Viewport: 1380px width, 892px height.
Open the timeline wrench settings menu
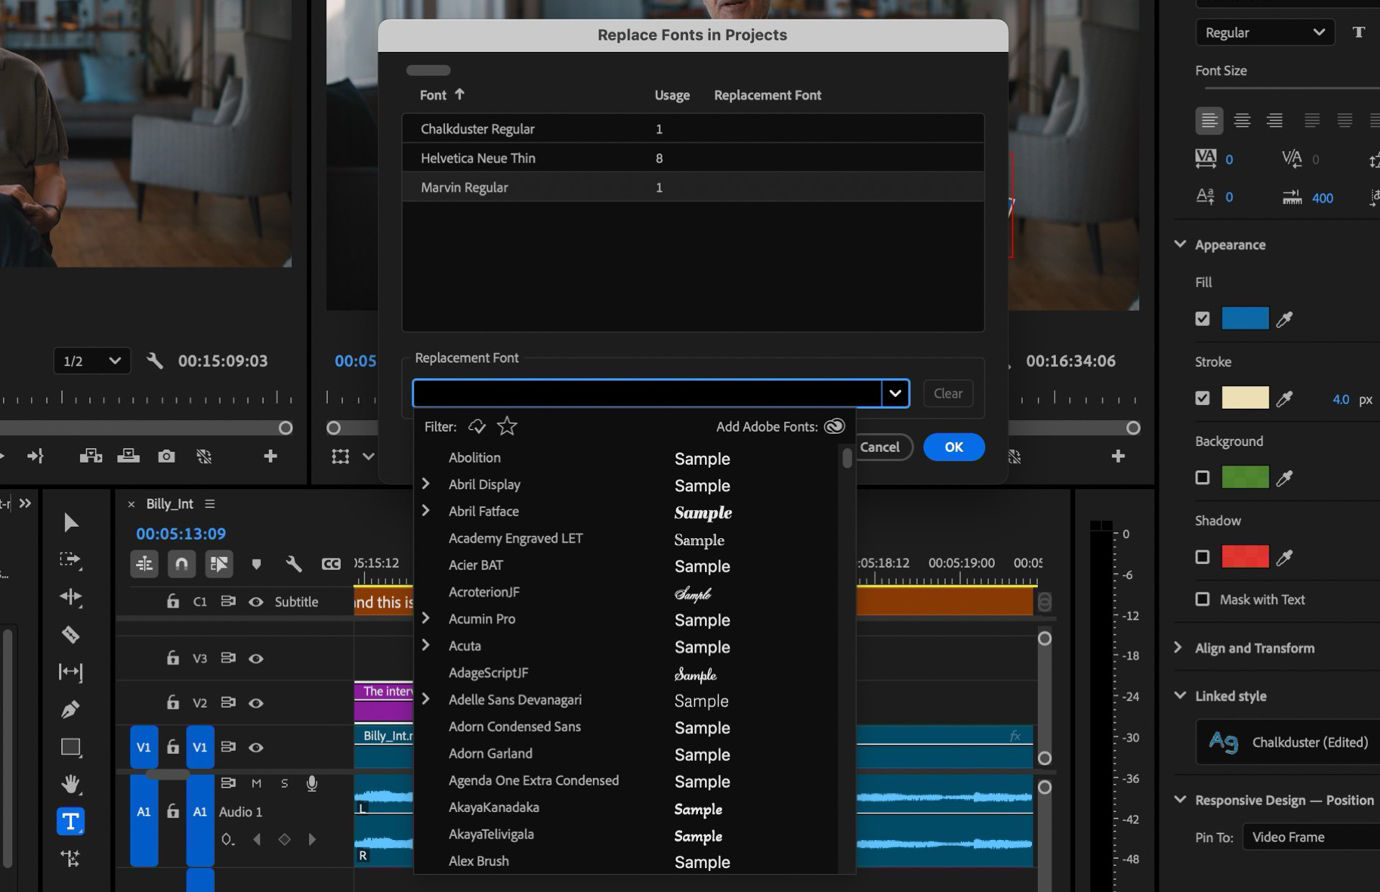pyautogui.click(x=294, y=564)
